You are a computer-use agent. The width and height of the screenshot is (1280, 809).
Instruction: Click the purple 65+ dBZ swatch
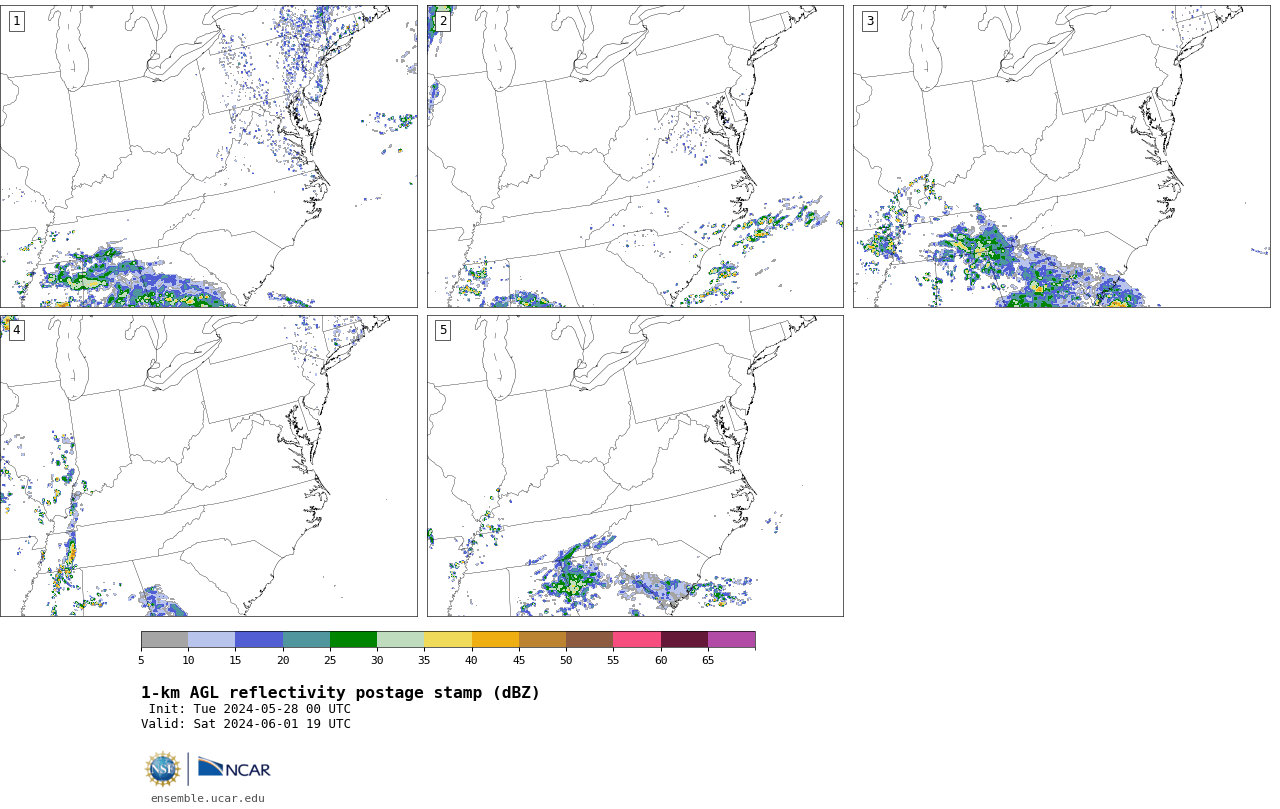click(732, 640)
